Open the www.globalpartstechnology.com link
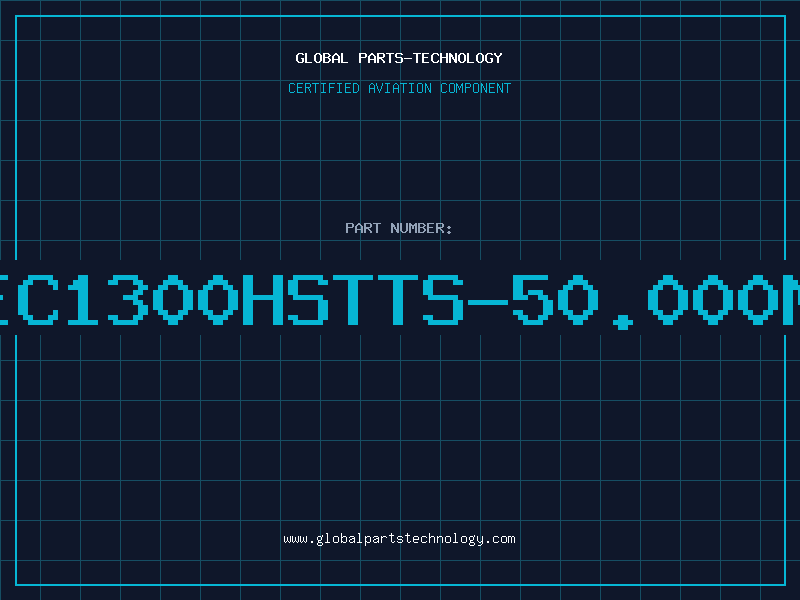 399,539
